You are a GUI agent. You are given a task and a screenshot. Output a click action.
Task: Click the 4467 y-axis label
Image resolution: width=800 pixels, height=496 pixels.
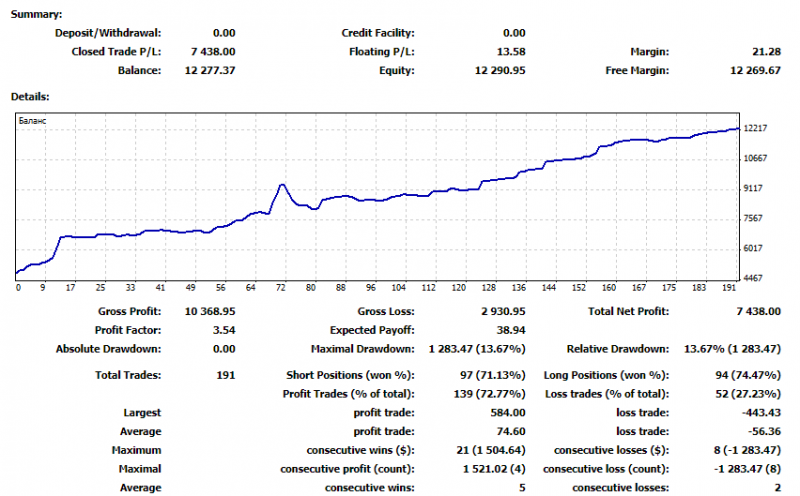click(755, 278)
